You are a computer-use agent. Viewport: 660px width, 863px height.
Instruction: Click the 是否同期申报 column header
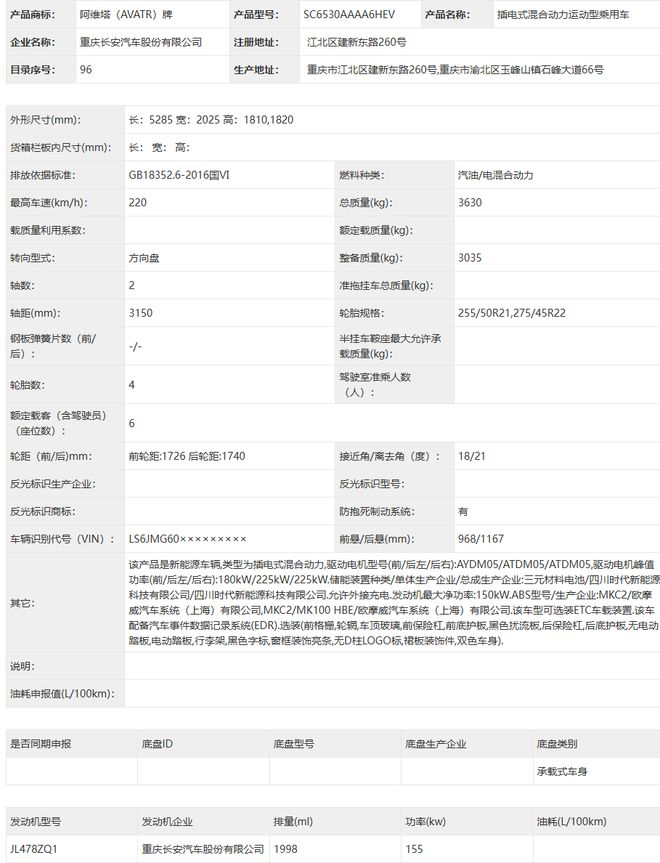coord(41,744)
